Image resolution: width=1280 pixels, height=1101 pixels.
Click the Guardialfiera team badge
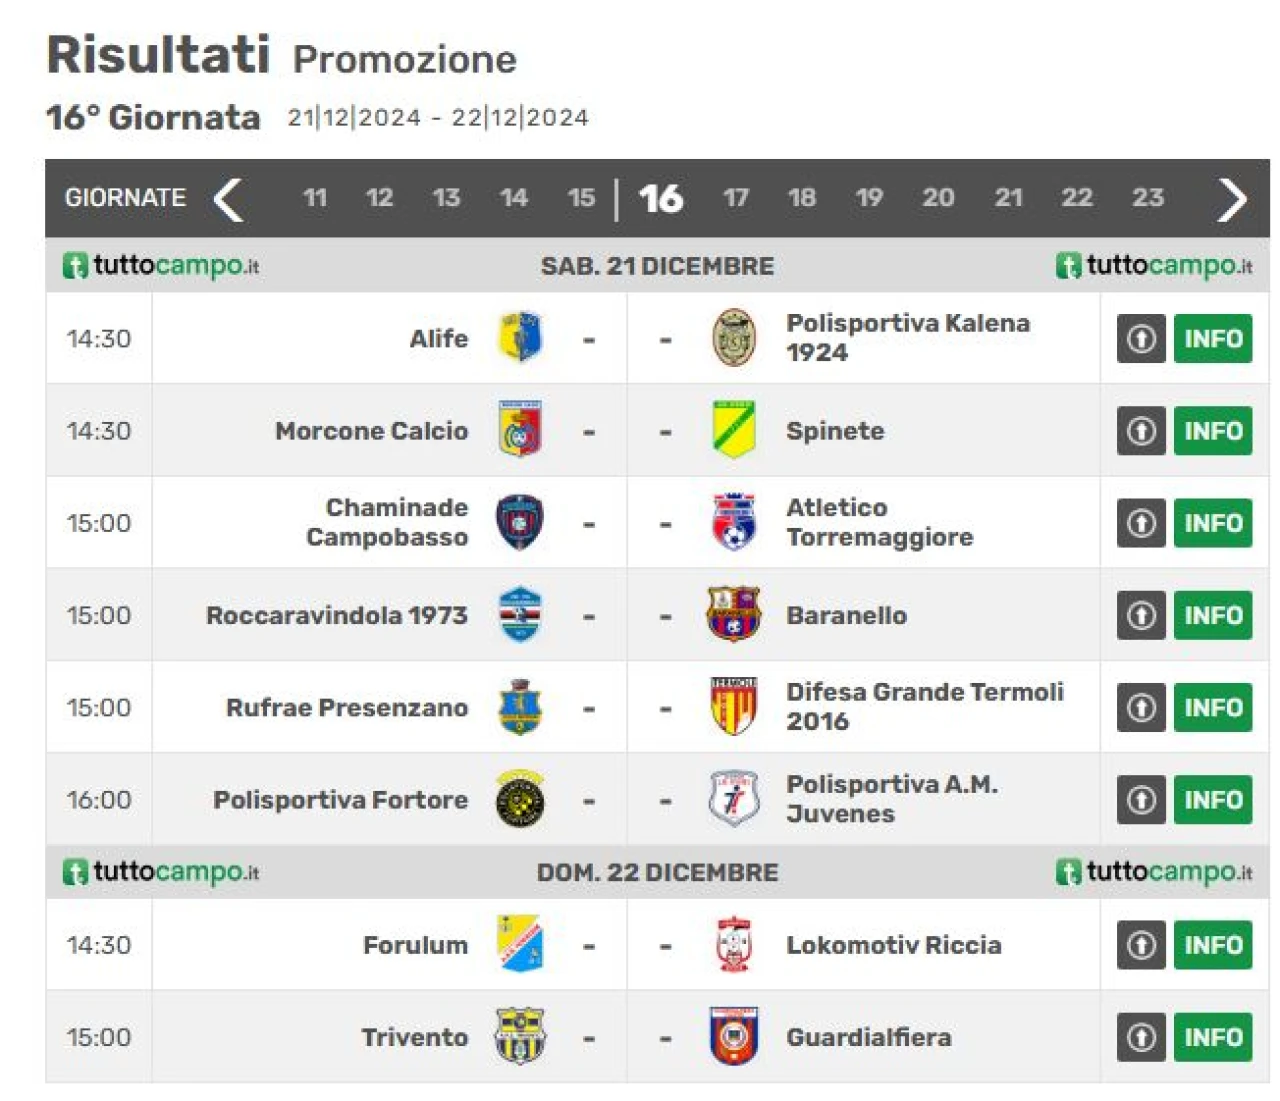tap(734, 1036)
